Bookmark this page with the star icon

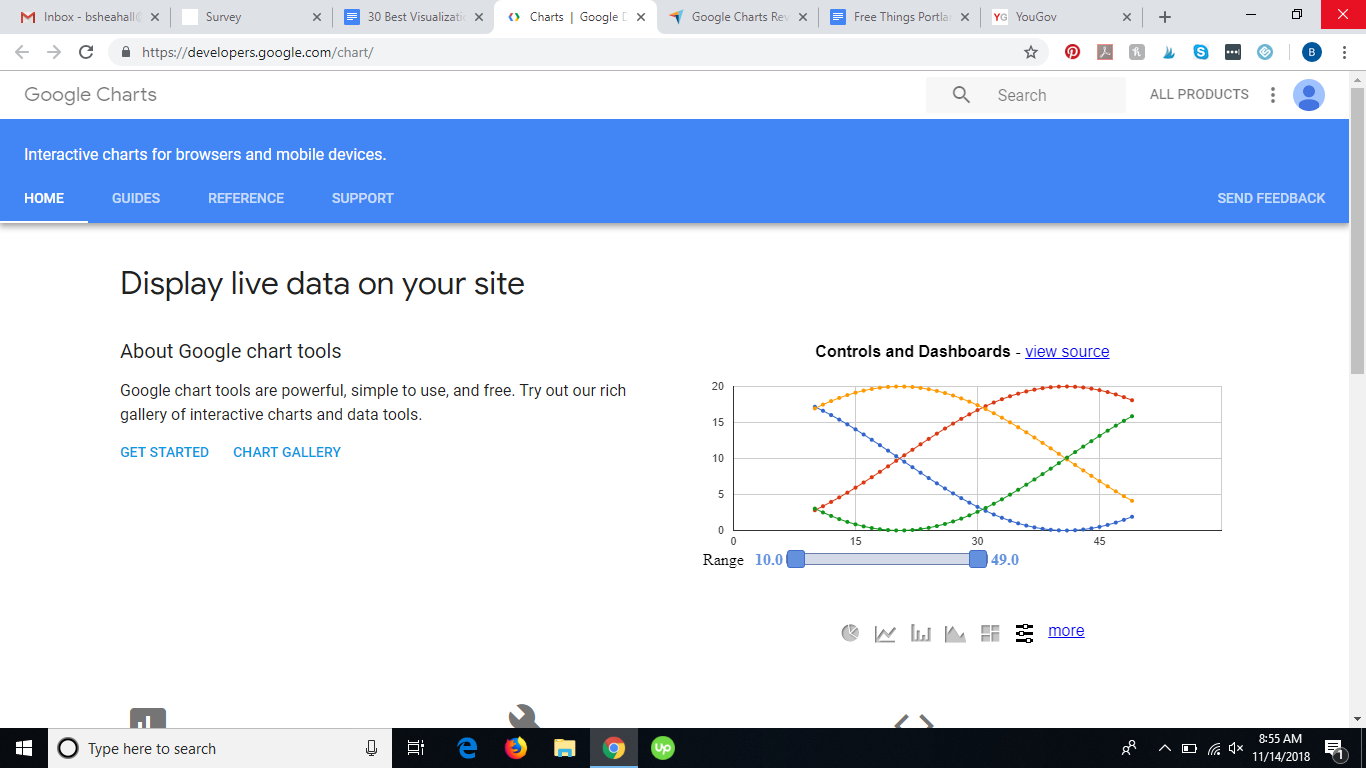(x=1031, y=52)
